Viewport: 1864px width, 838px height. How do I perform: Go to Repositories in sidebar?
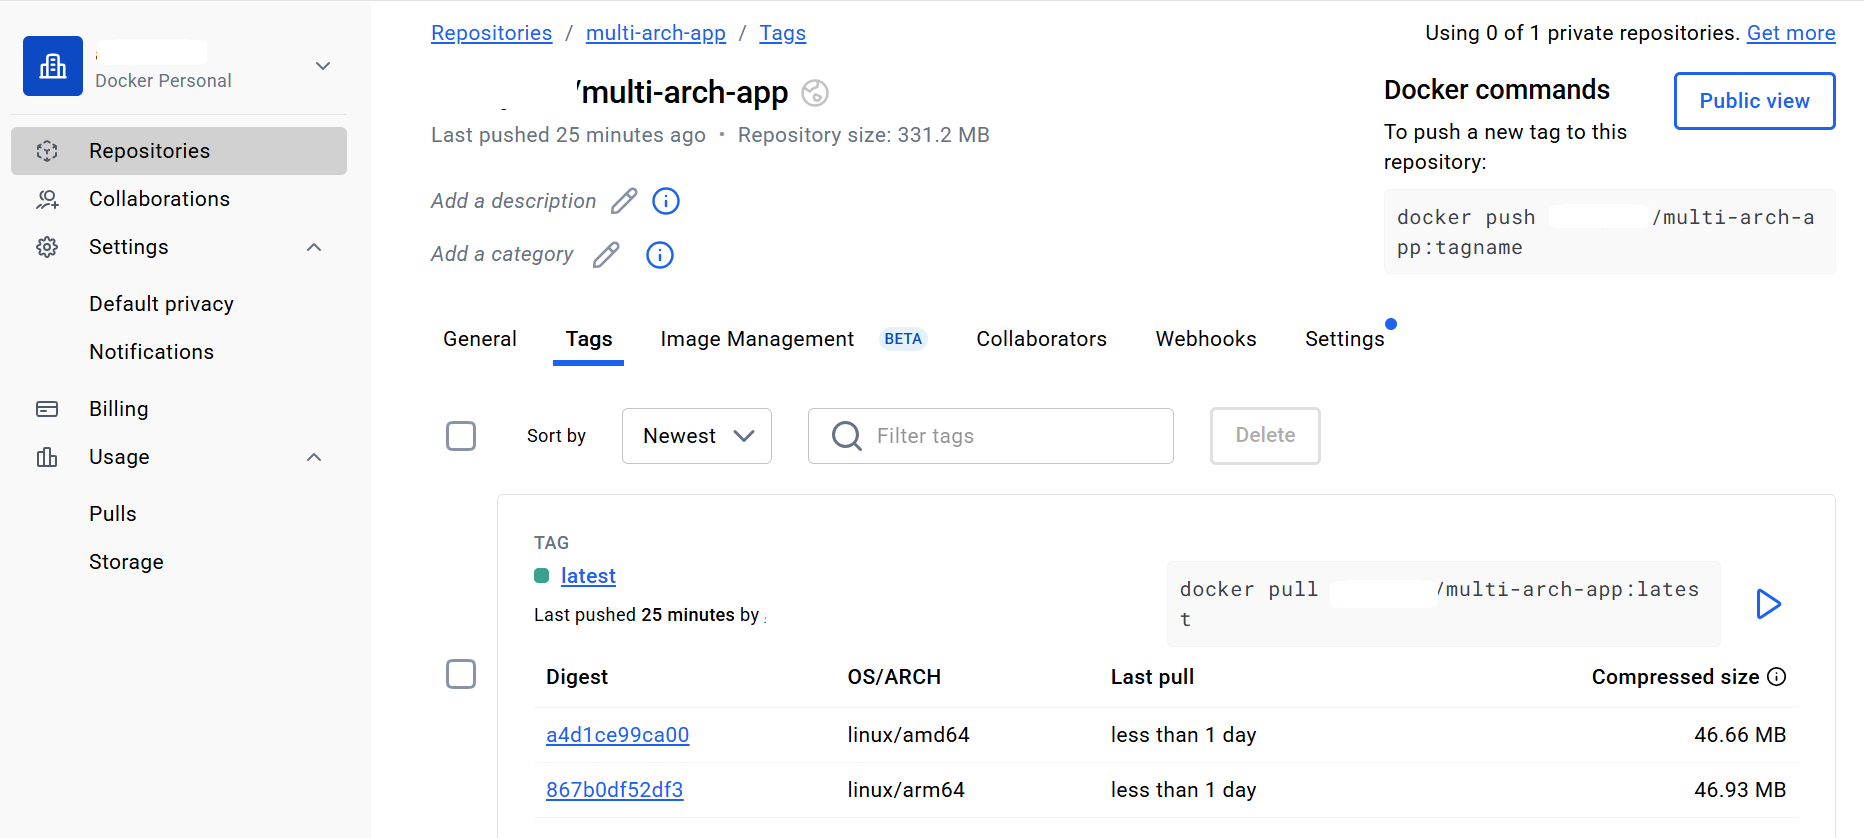(179, 151)
